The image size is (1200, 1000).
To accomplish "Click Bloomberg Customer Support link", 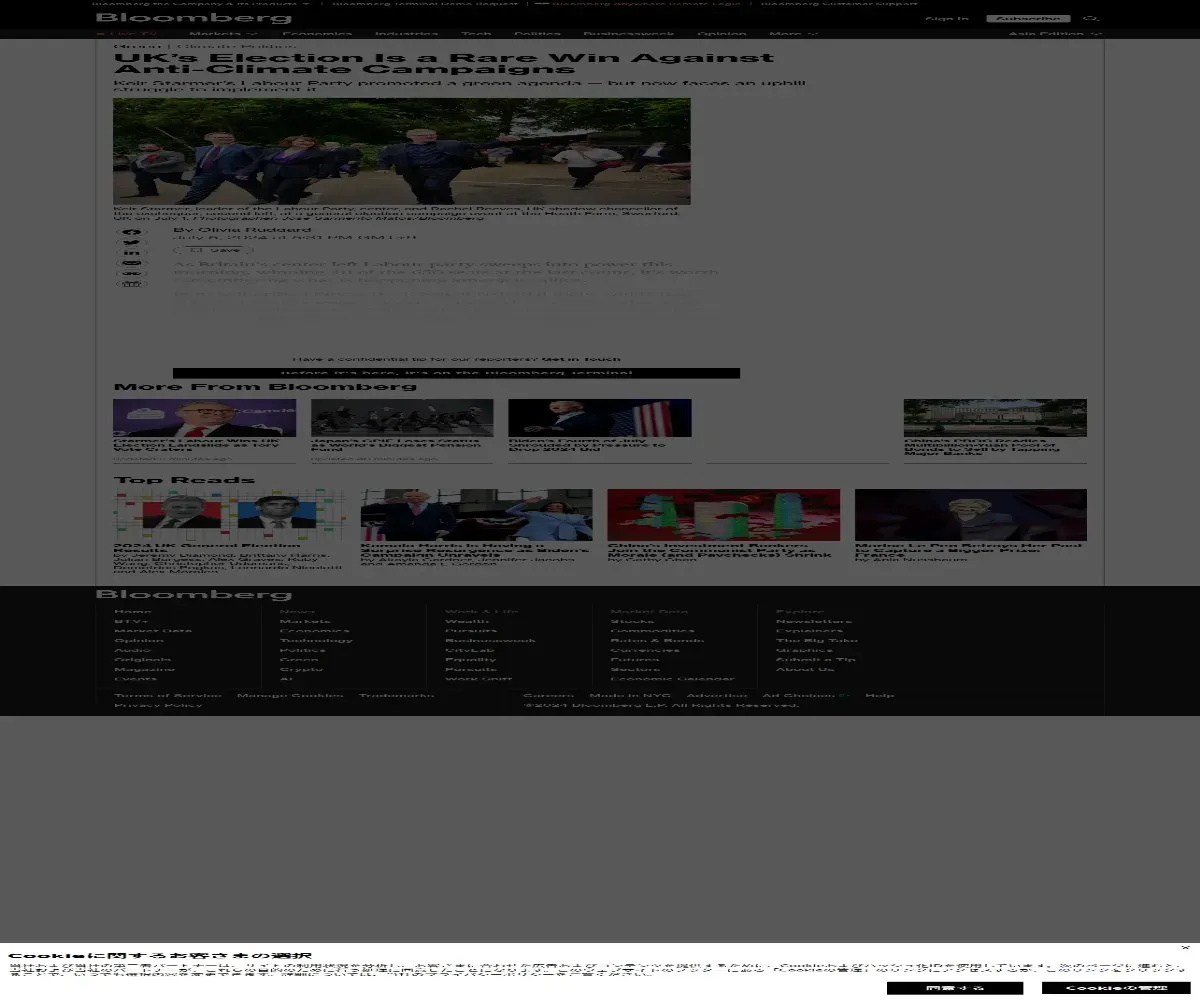I will tap(838, 3).
